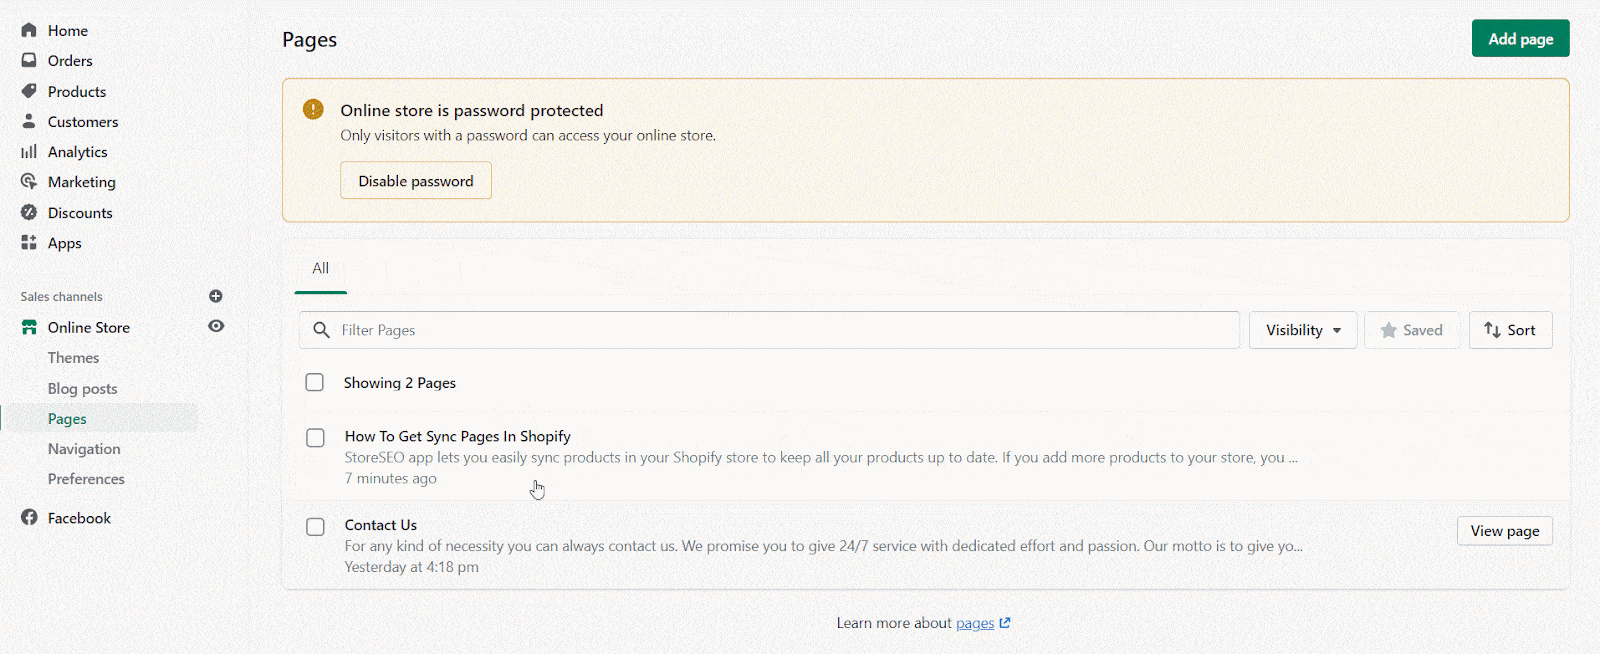1600x654 pixels.
Task: Open the Contact Us page title
Action: point(381,525)
